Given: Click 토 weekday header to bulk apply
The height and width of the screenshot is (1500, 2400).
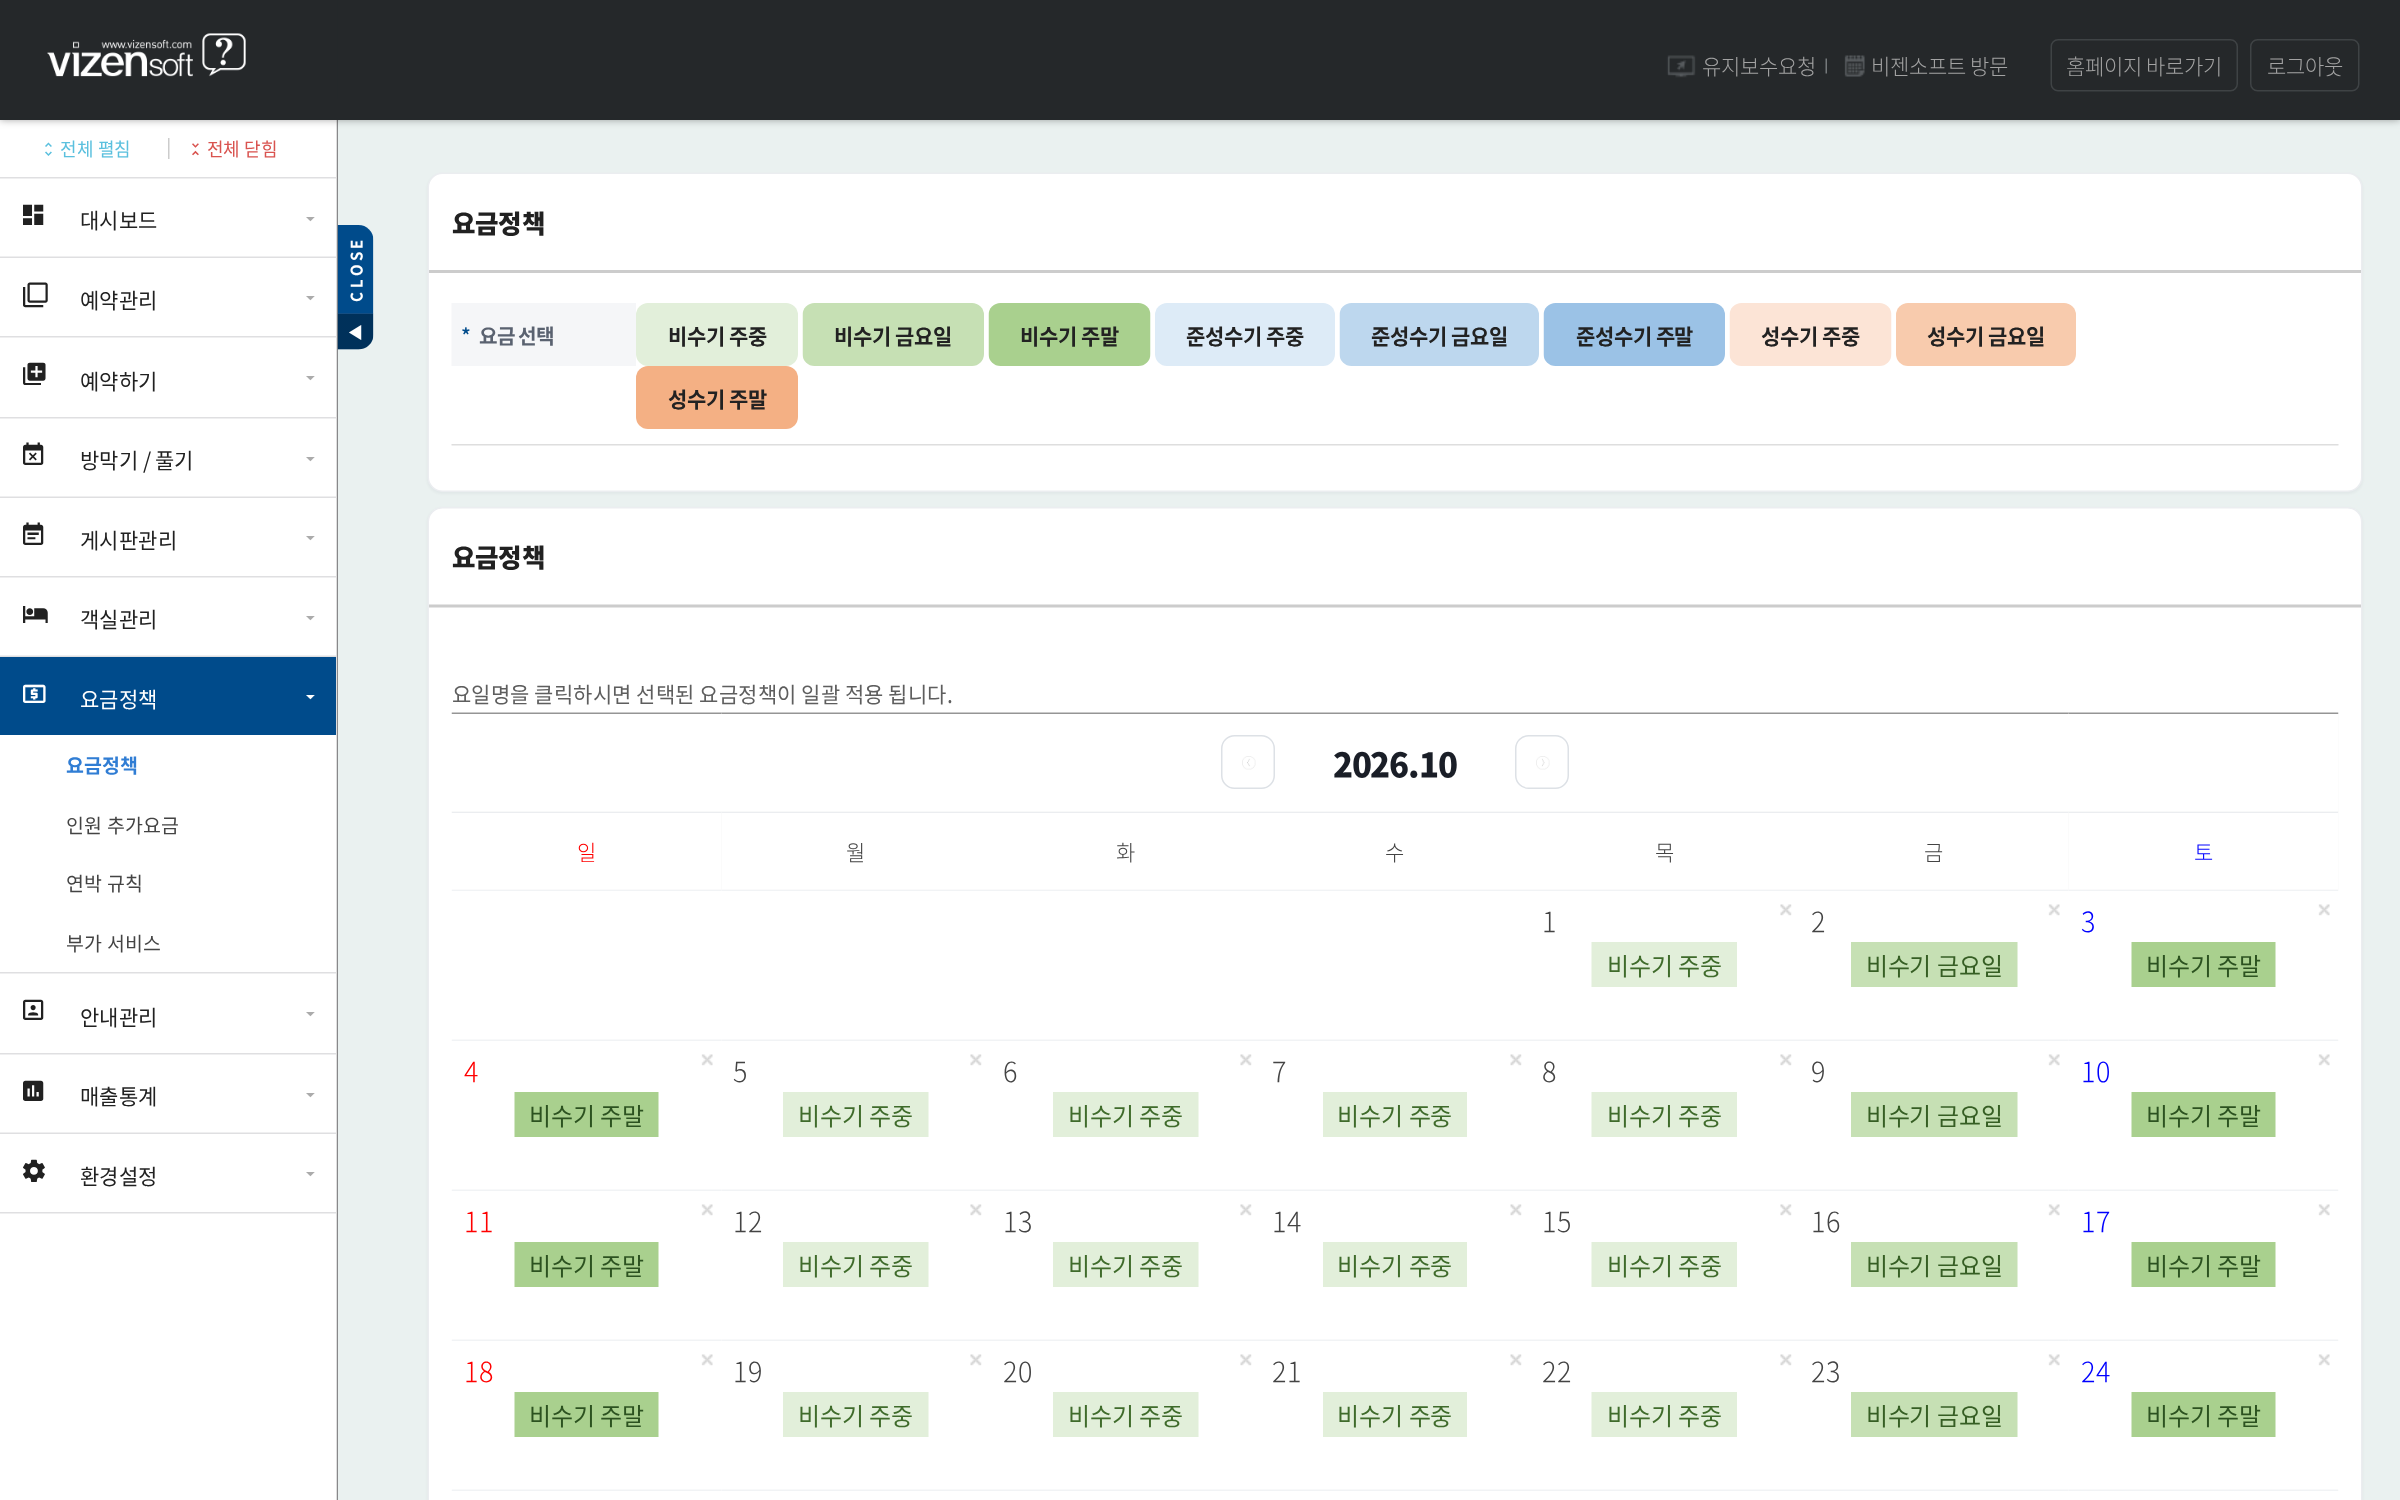Looking at the screenshot, I should pyautogui.click(x=2203, y=852).
